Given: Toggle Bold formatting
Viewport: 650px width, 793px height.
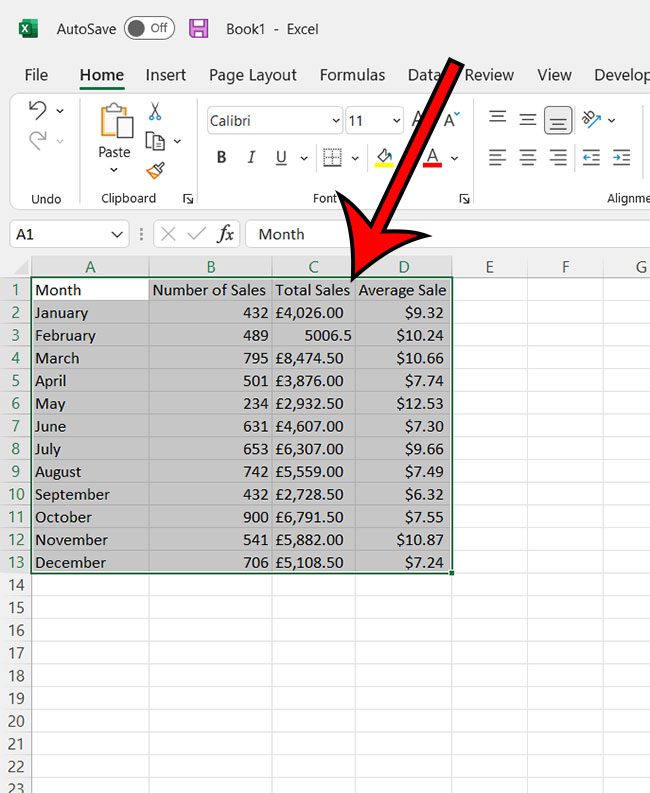Looking at the screenshot, I should 221,158.
